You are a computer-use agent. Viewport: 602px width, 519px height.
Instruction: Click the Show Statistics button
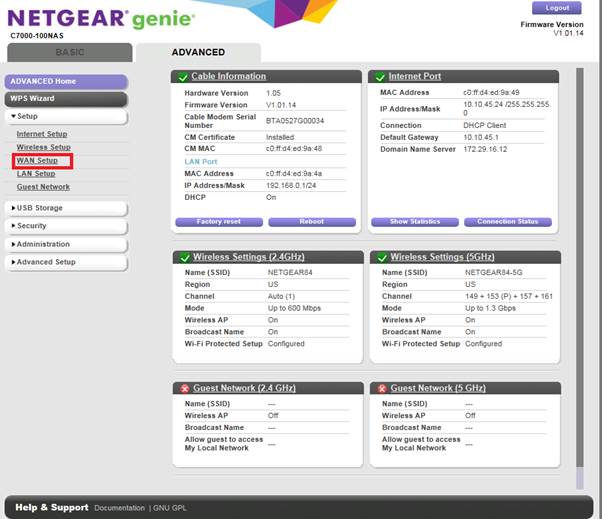[x=415, y=222]
